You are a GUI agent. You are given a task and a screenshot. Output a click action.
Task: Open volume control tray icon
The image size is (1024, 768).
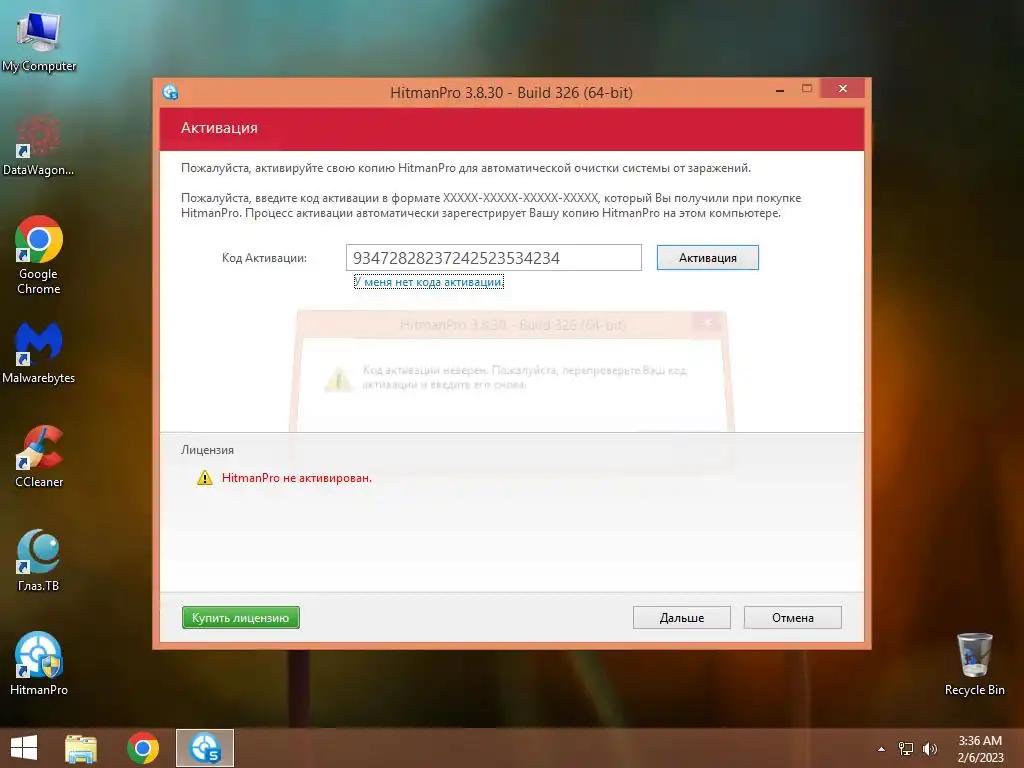929,749
